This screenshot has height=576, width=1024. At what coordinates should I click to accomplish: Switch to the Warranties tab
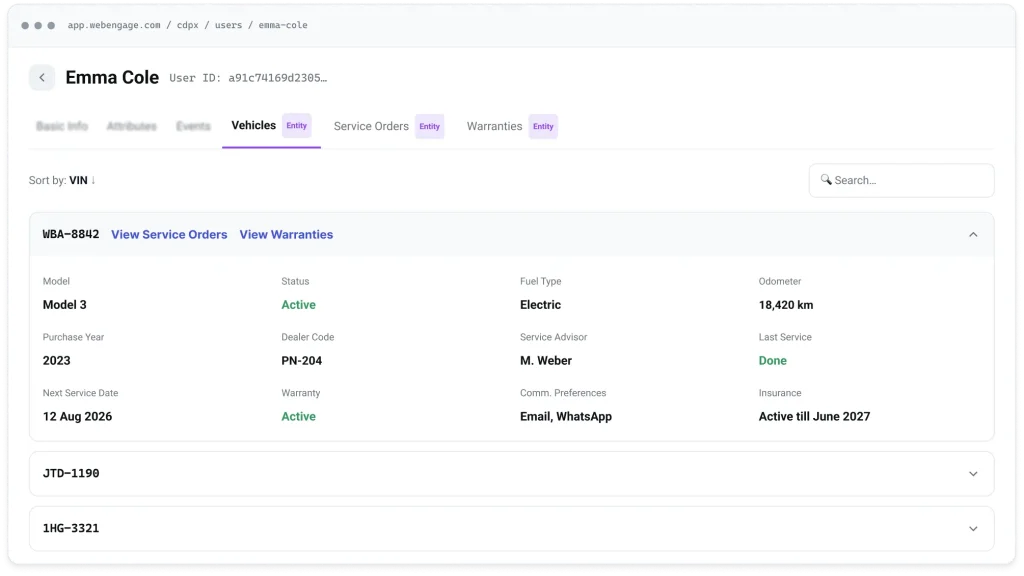(x=494, y=126)
